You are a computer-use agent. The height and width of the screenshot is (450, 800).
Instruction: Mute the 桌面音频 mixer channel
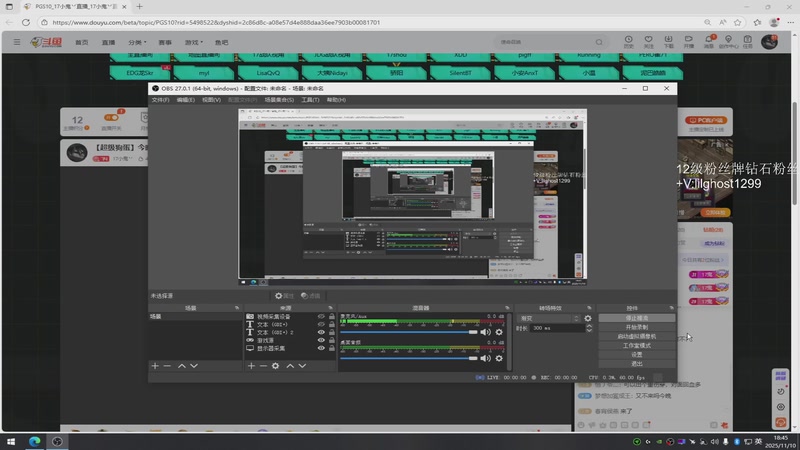click(485, 358)
